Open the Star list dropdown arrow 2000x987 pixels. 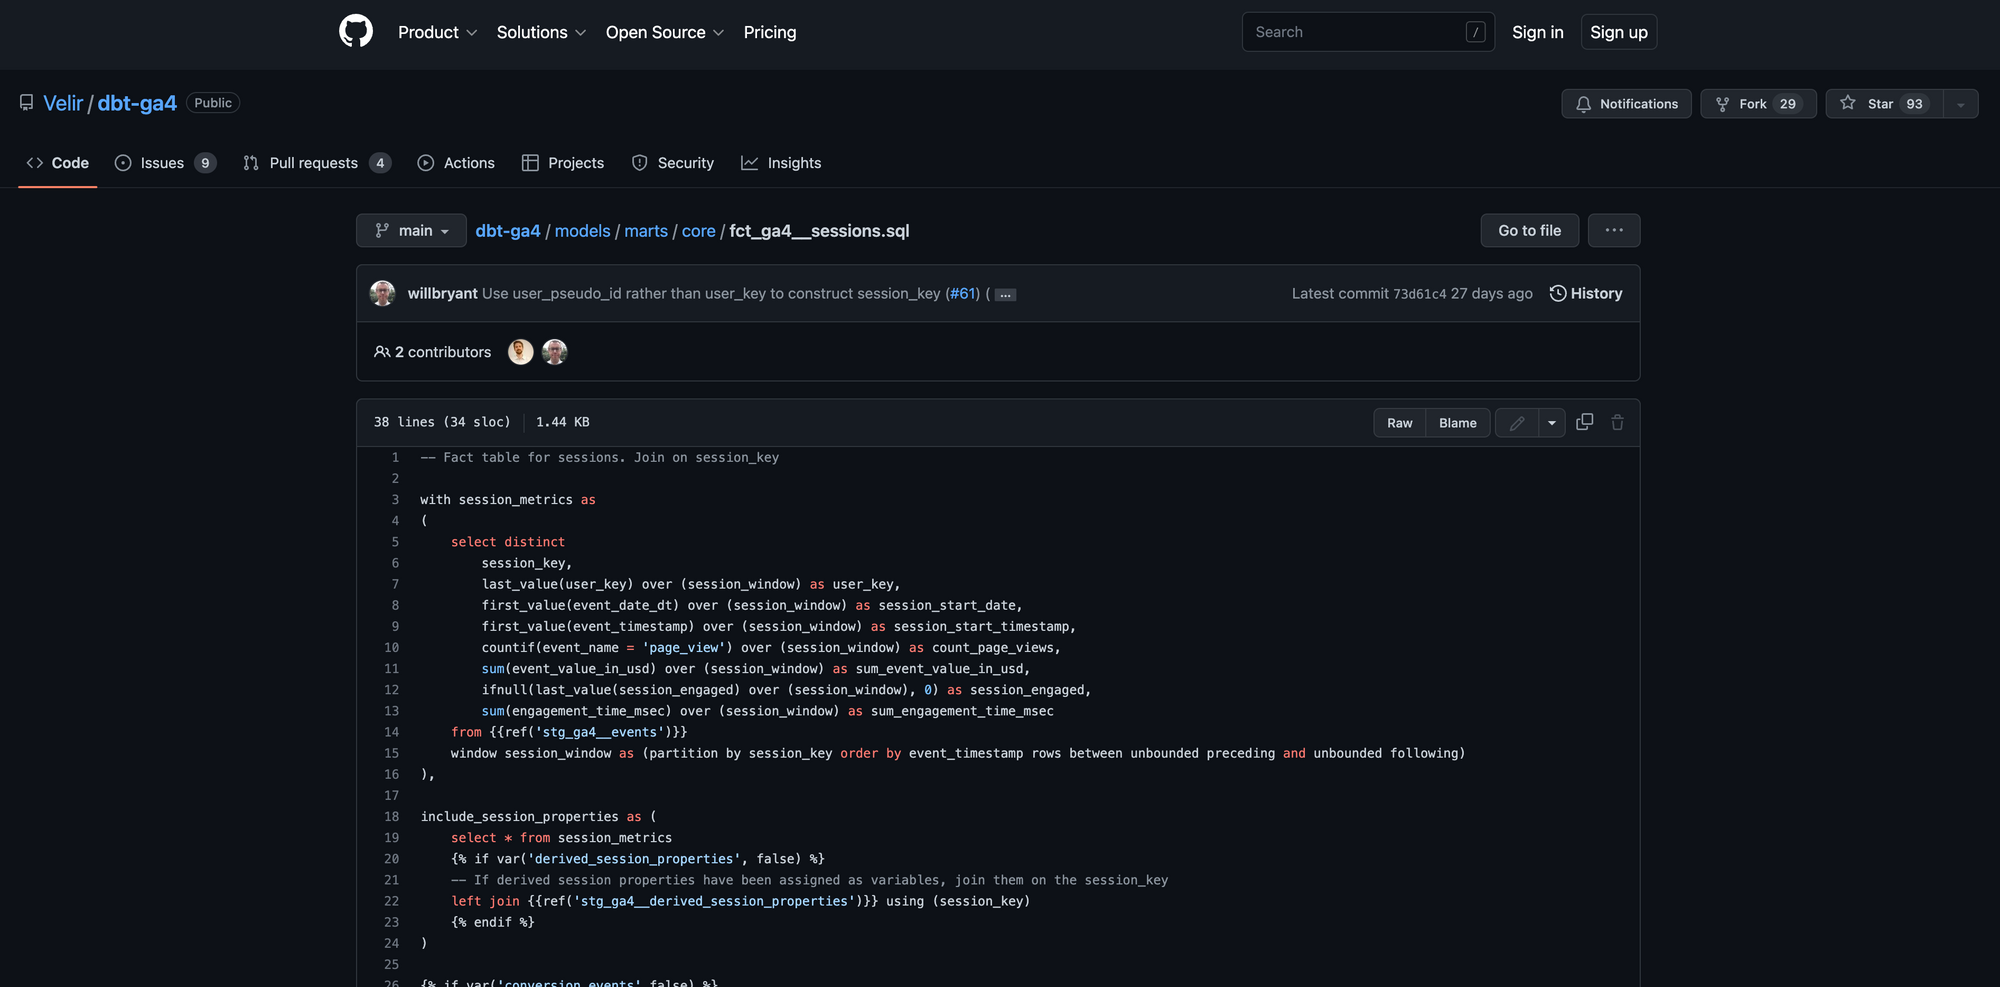point(1960,104)
